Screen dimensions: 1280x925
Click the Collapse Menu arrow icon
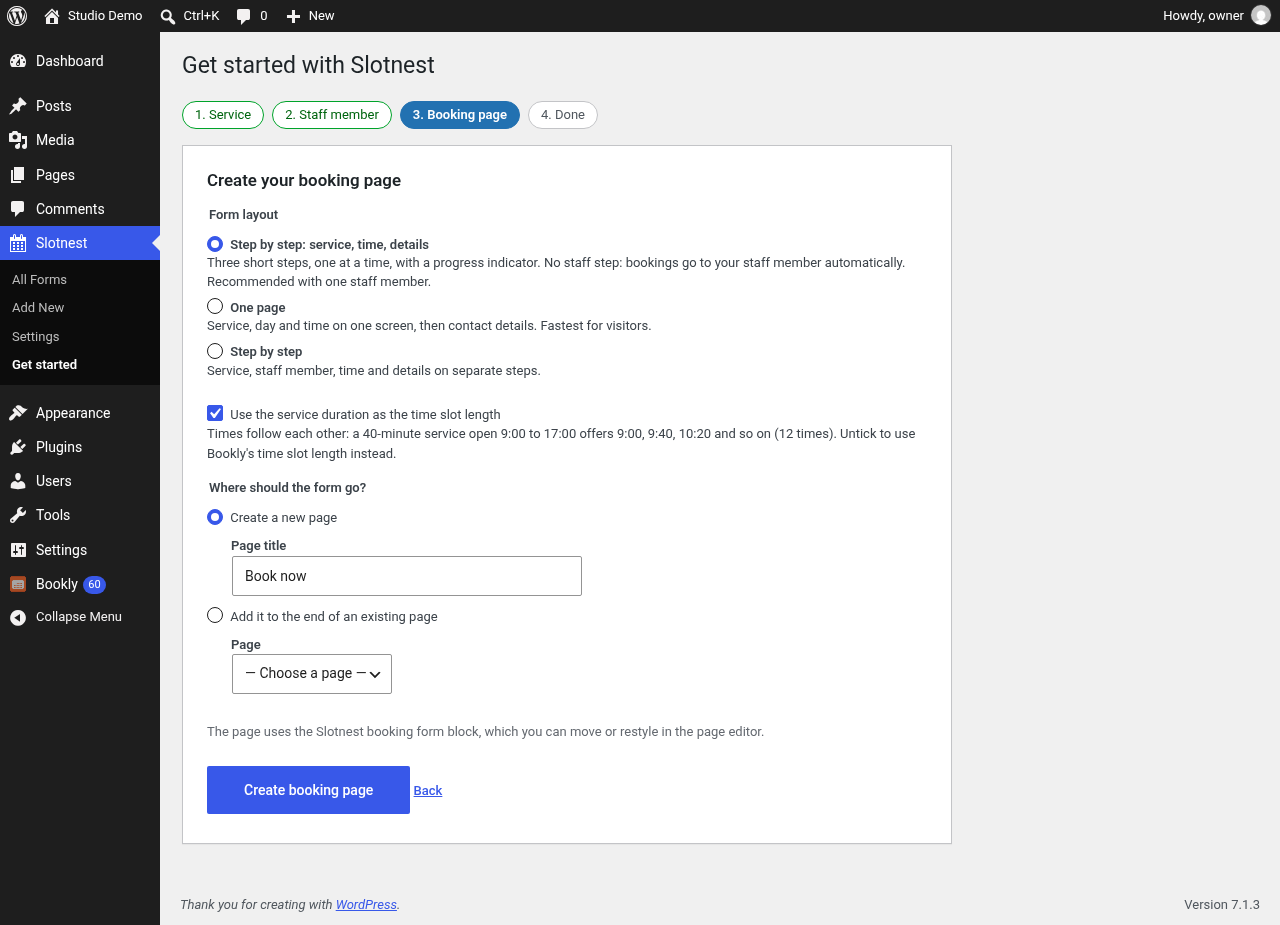18,618
